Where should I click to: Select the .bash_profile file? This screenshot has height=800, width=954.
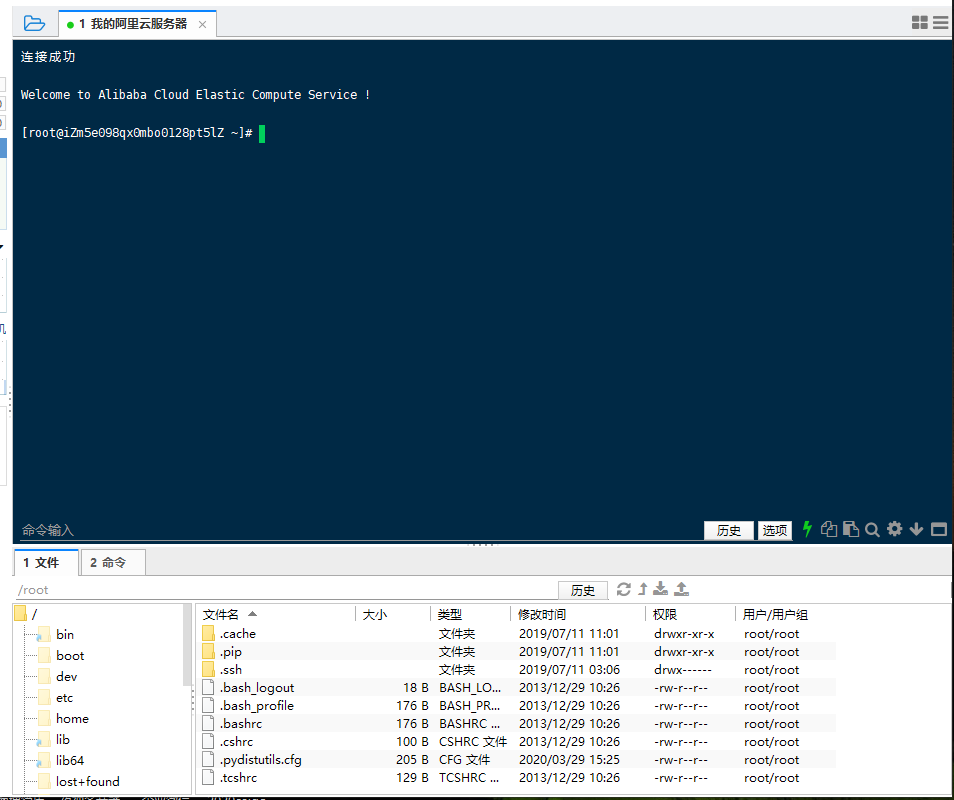tap(517, 706)
